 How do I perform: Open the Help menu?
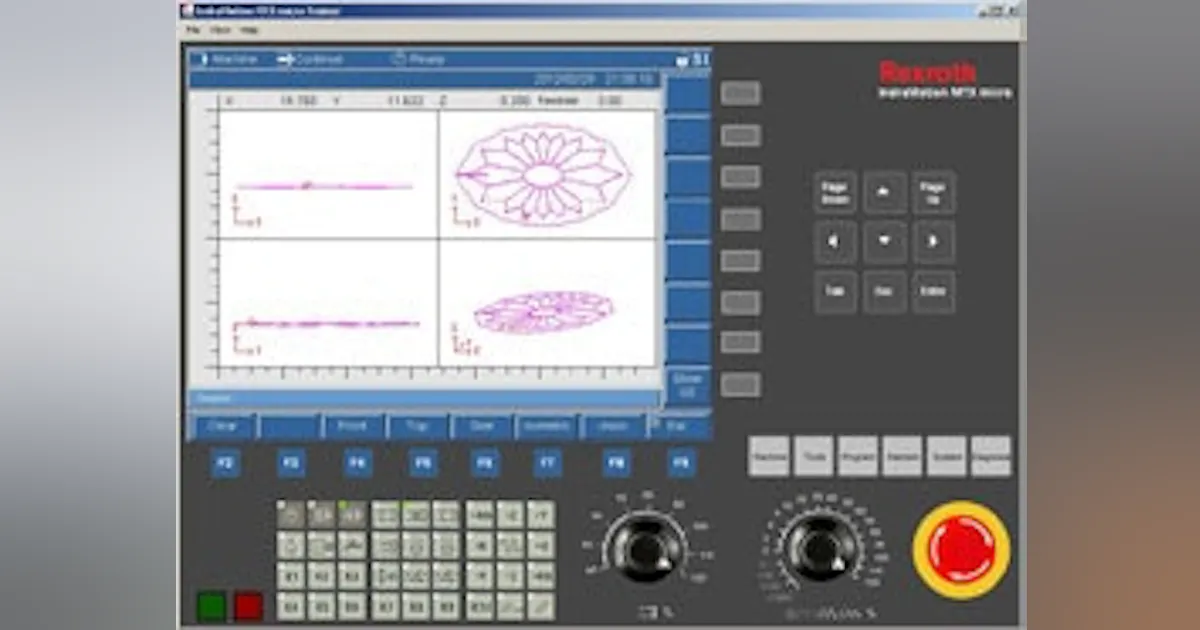click(249, 30)
